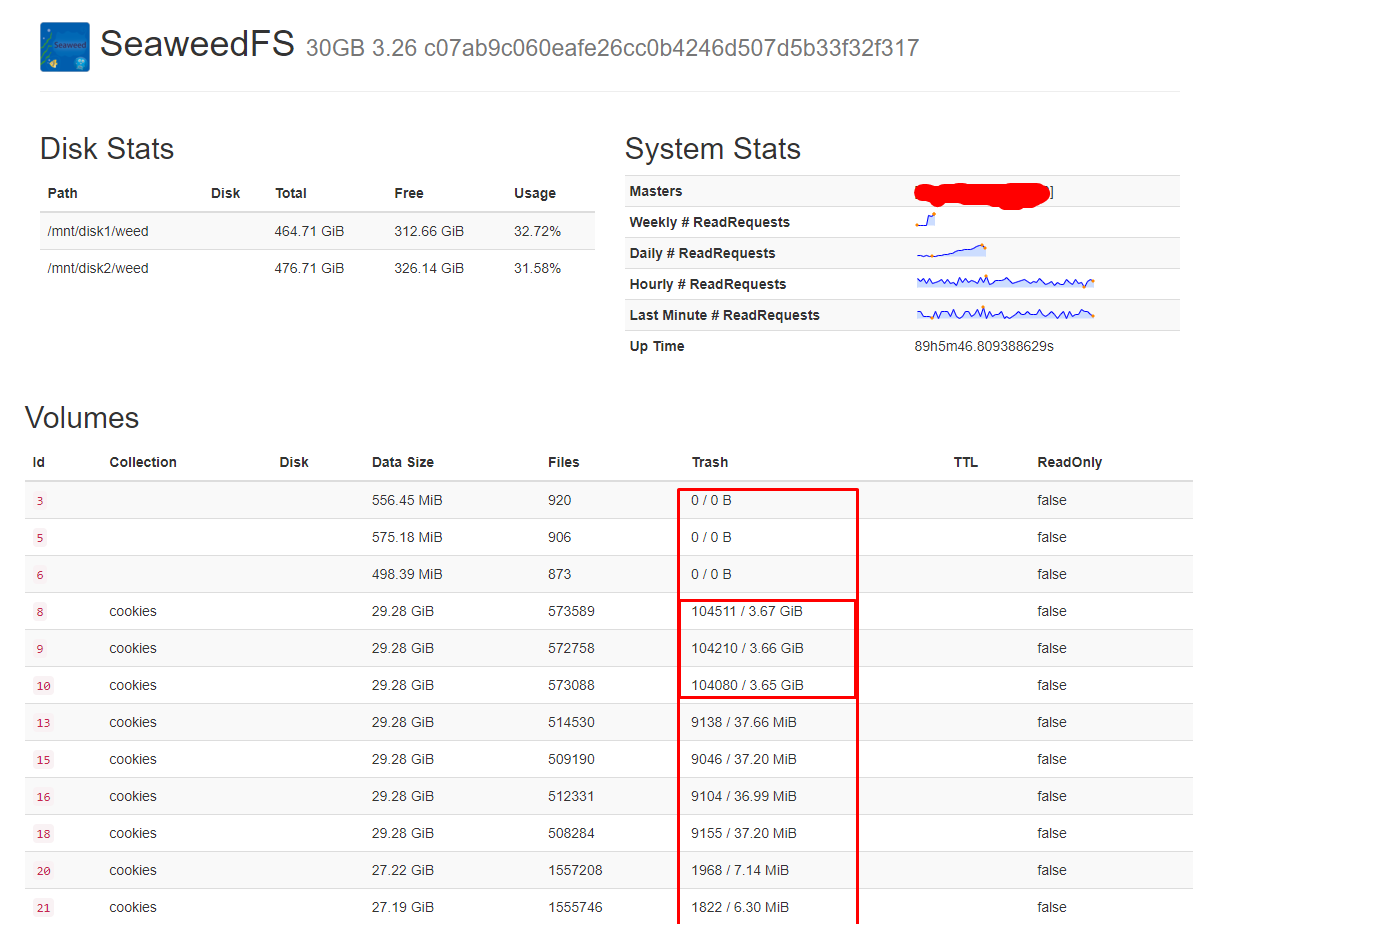The width and height of the screenshot is (1381, 927).
Task: Open volume 21 details link
Action: click(42, 907)
